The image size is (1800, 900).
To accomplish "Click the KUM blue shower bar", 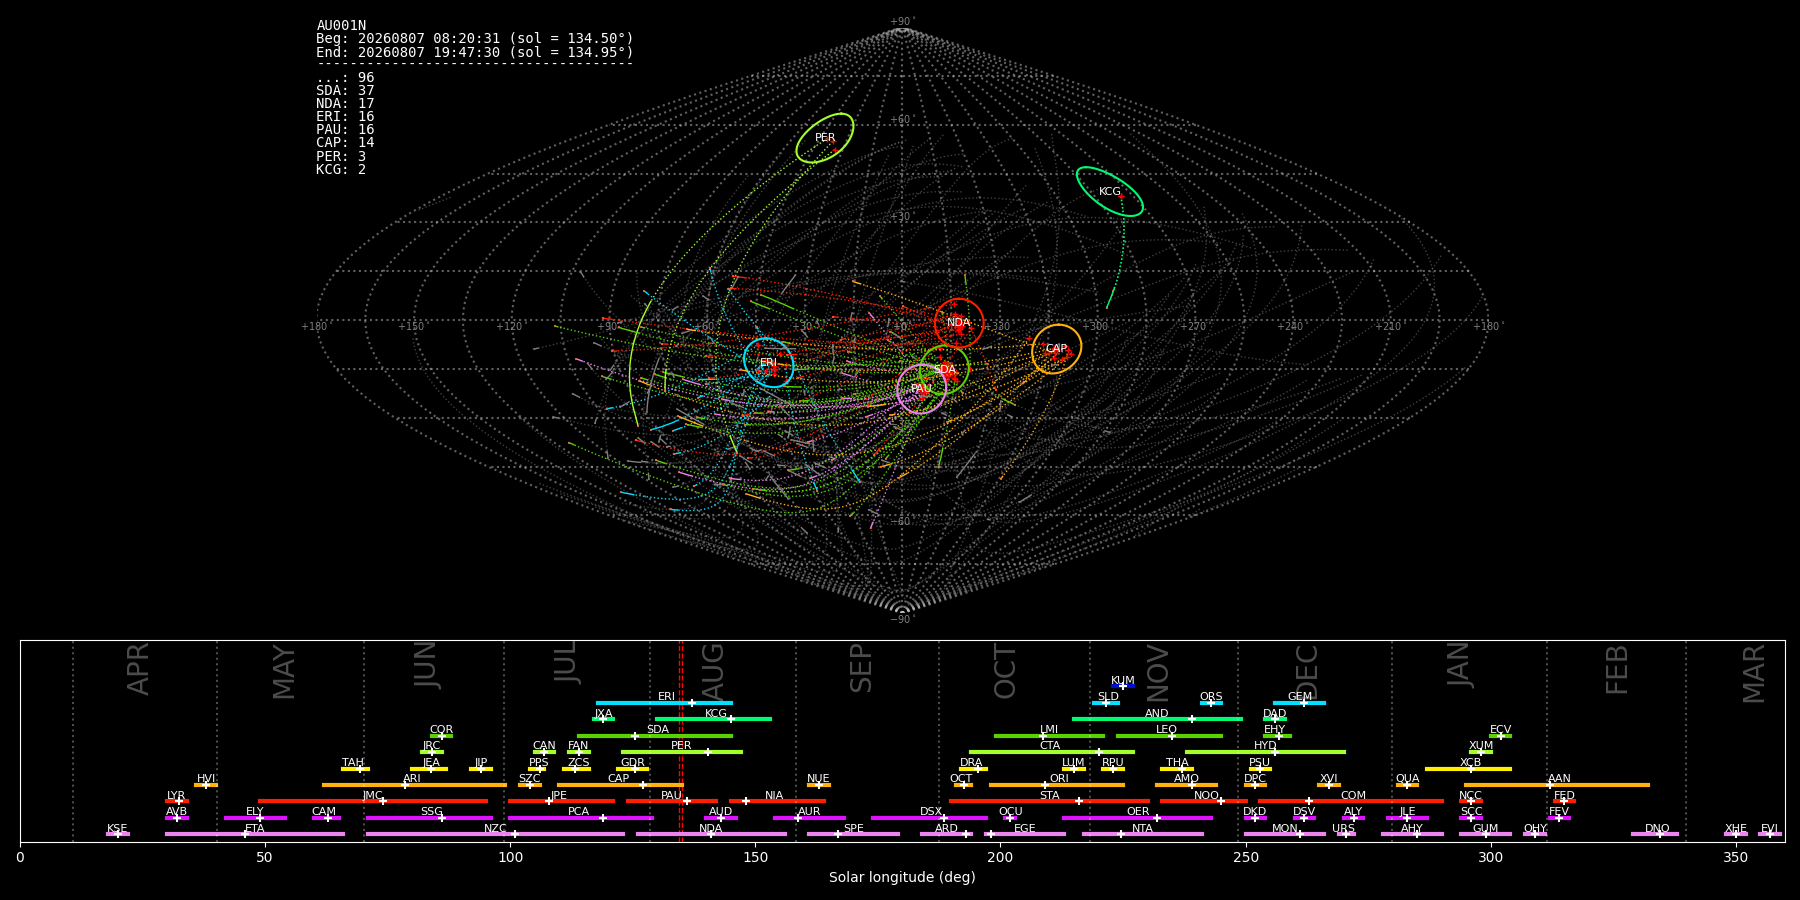I will tap(1123, 686).
